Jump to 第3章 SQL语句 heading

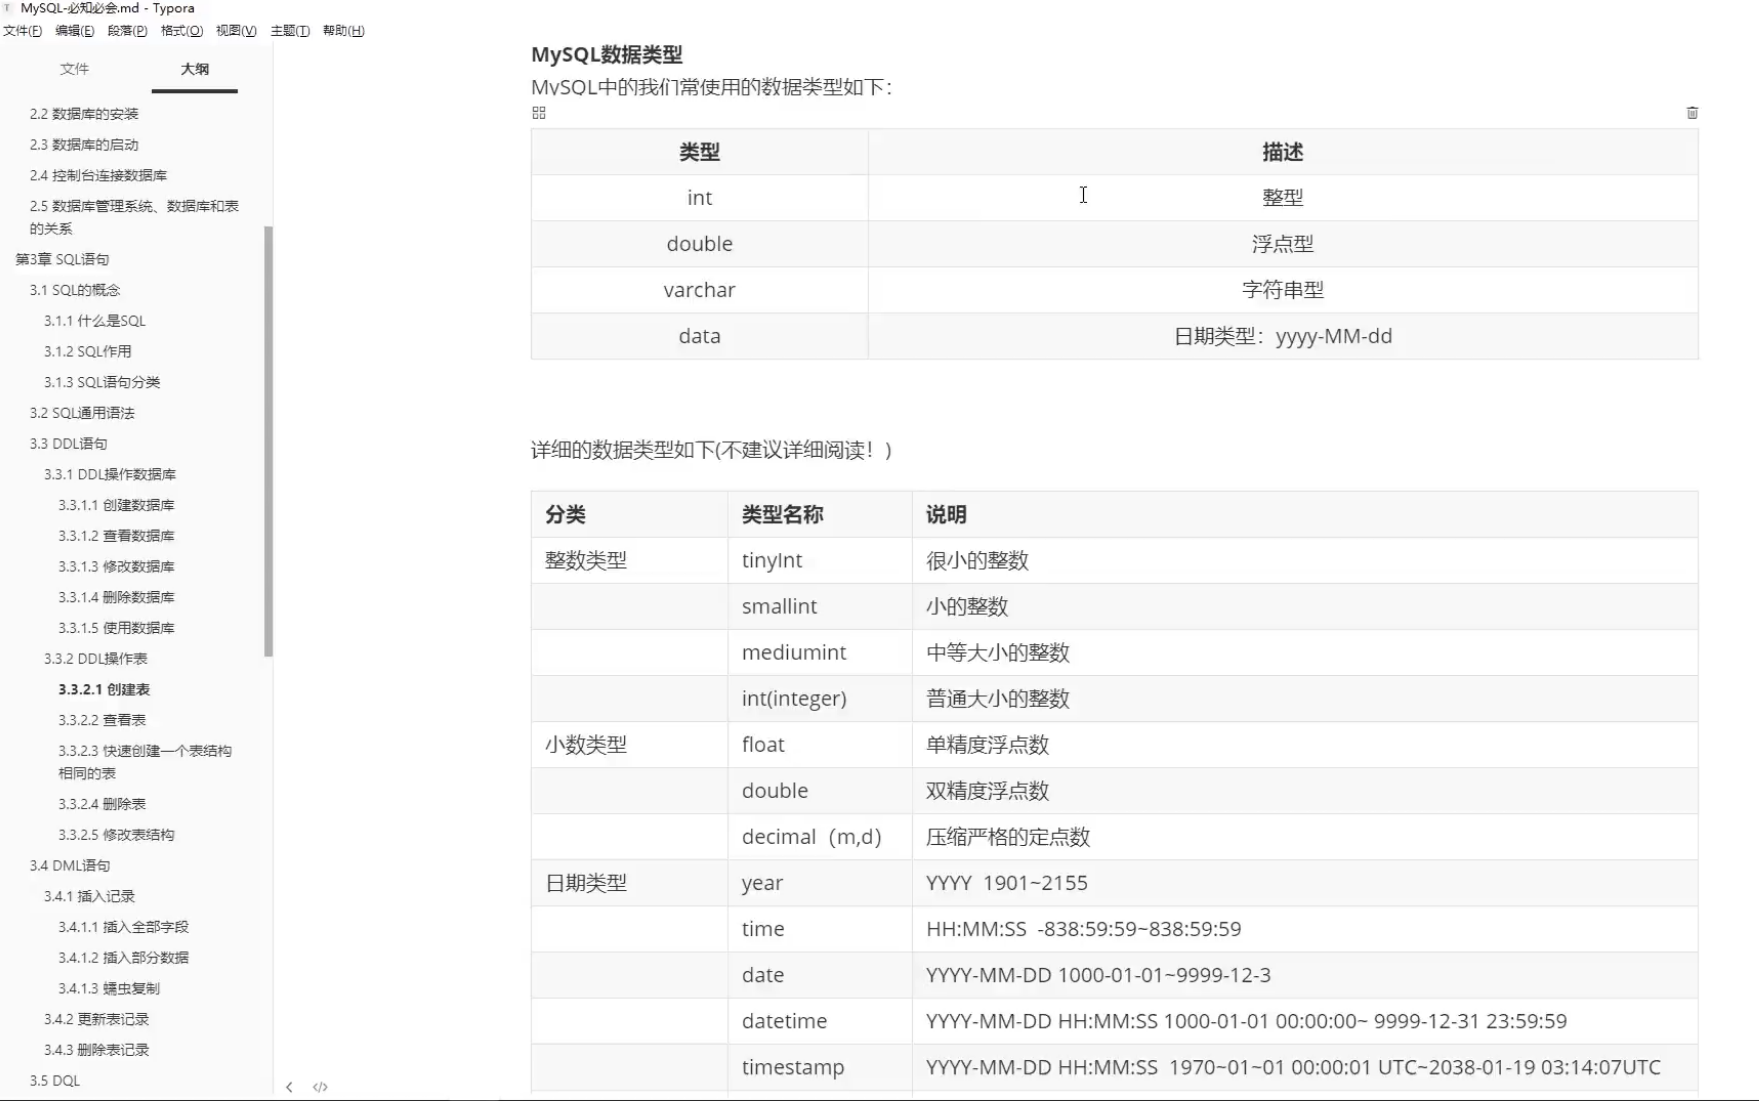(62, 260)
